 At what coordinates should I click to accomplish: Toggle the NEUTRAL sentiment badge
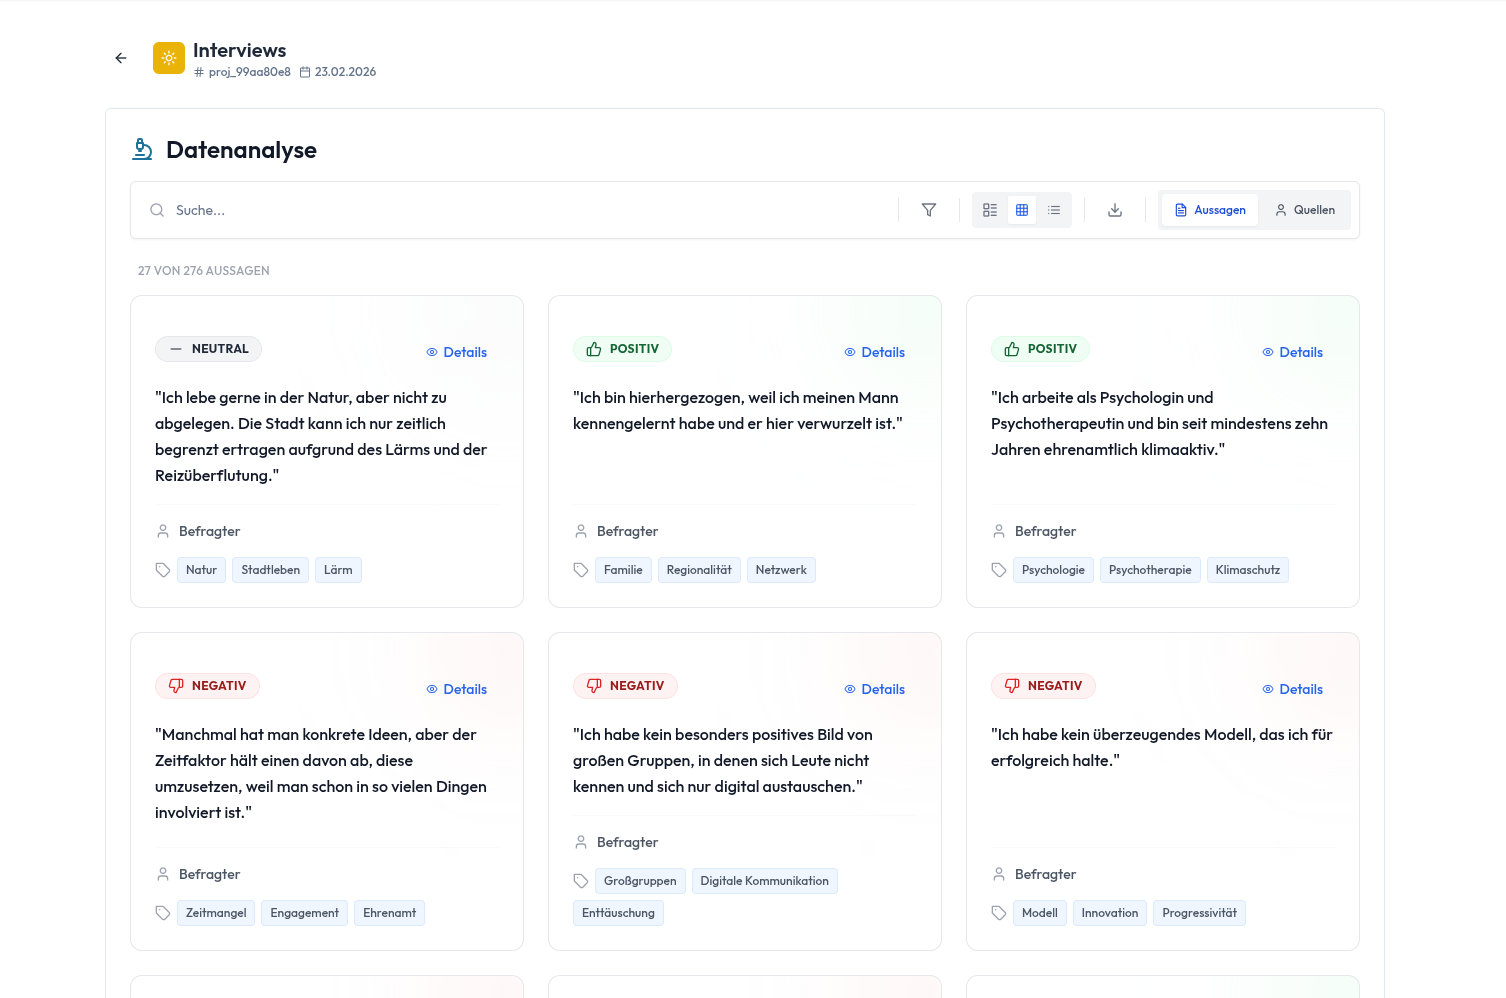click(208, 349)
